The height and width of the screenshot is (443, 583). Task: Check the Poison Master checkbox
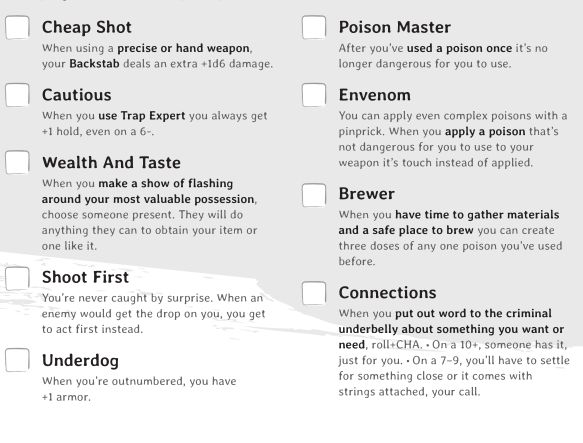click(x=314, y=27)
